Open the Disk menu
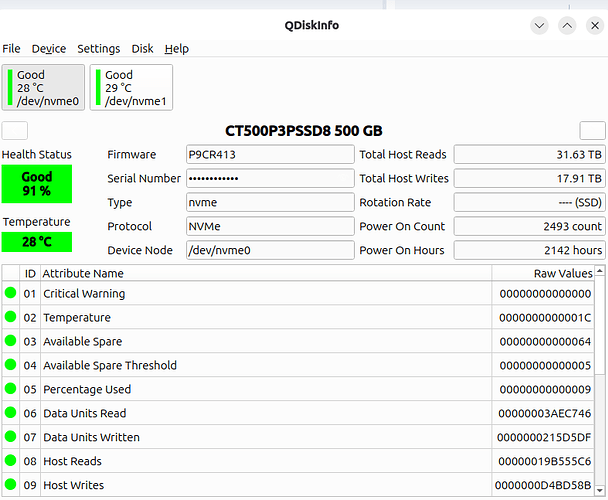608x500 pixels. pyautogui.click(x=142, y=49)
